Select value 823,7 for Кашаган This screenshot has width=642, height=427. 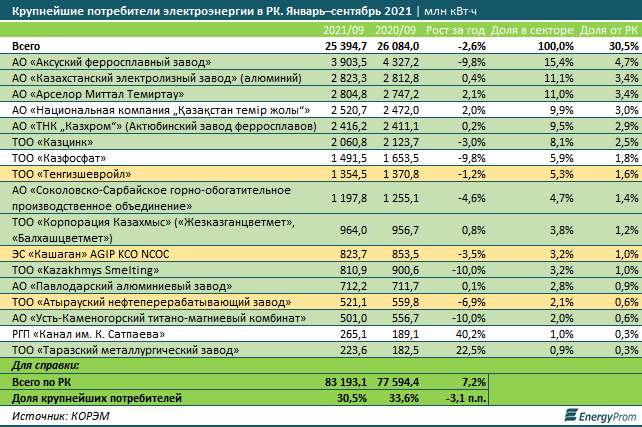(x=353, y=254)
